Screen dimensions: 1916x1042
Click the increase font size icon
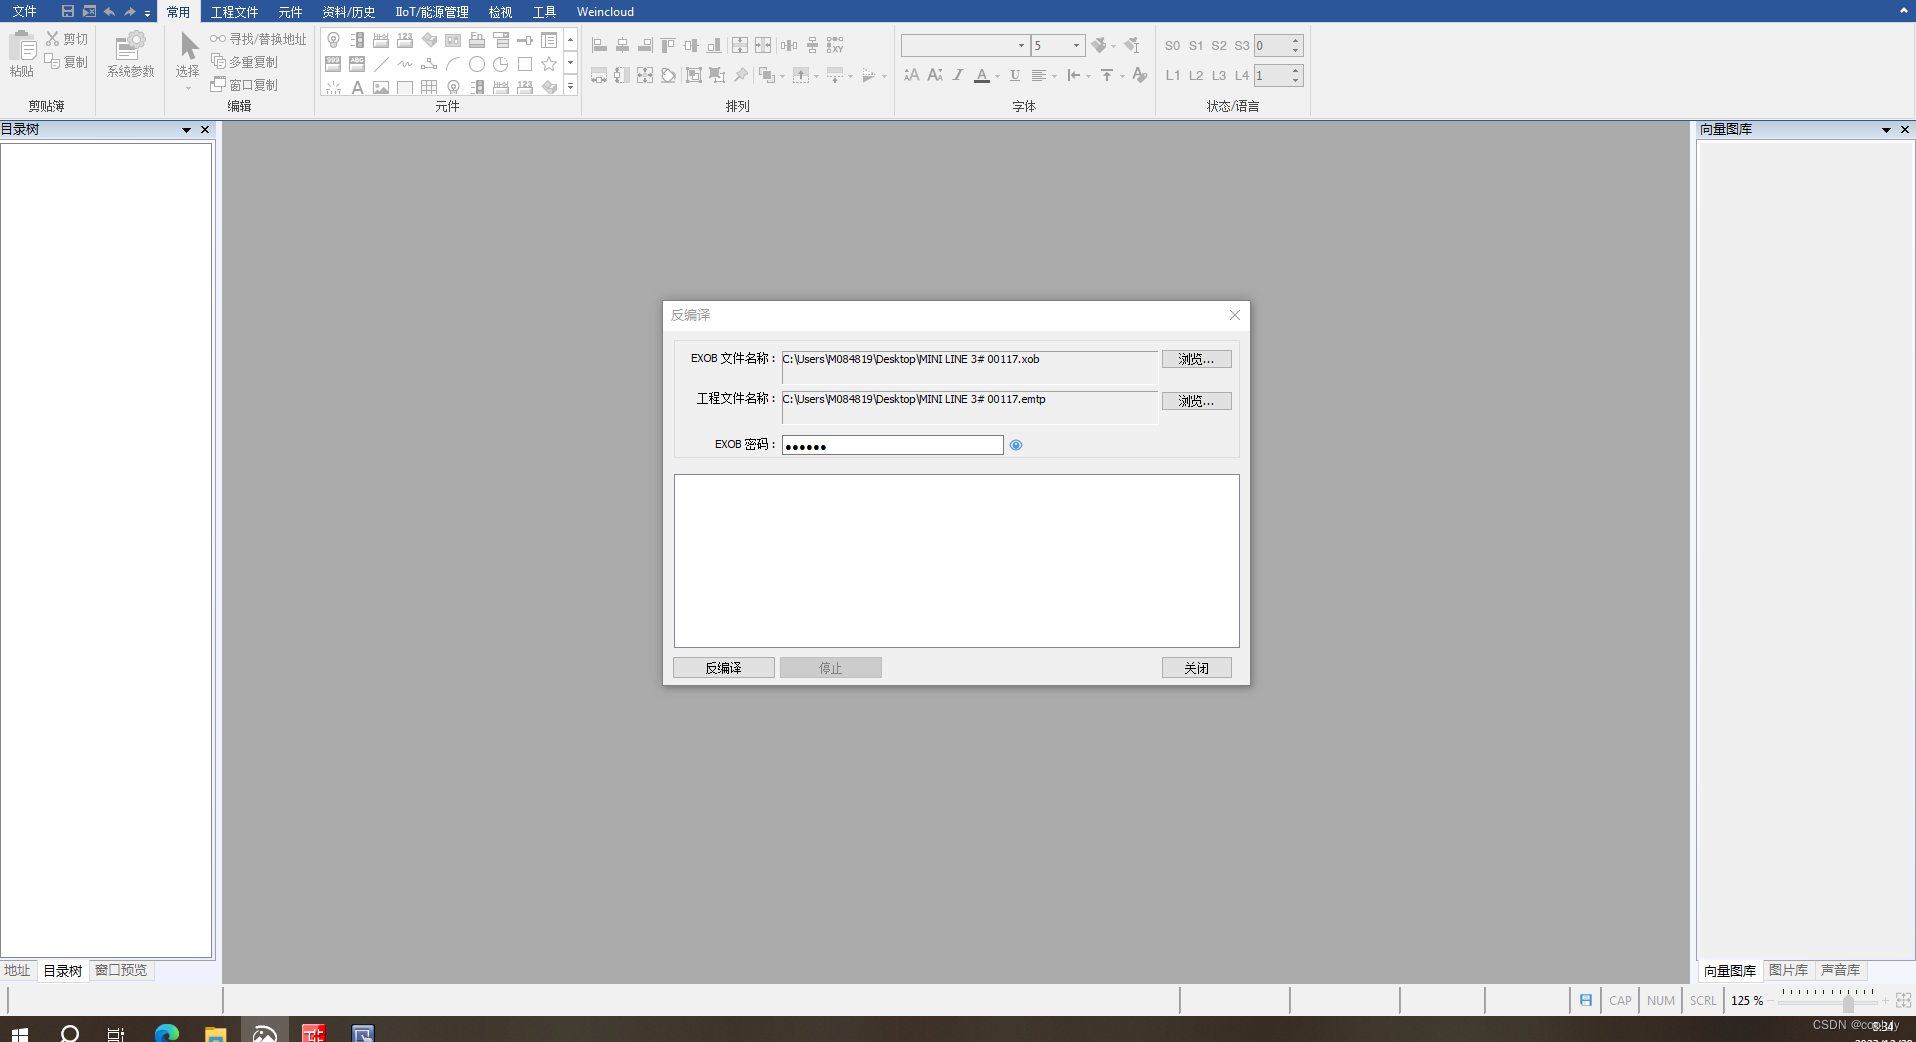point(911,75)
